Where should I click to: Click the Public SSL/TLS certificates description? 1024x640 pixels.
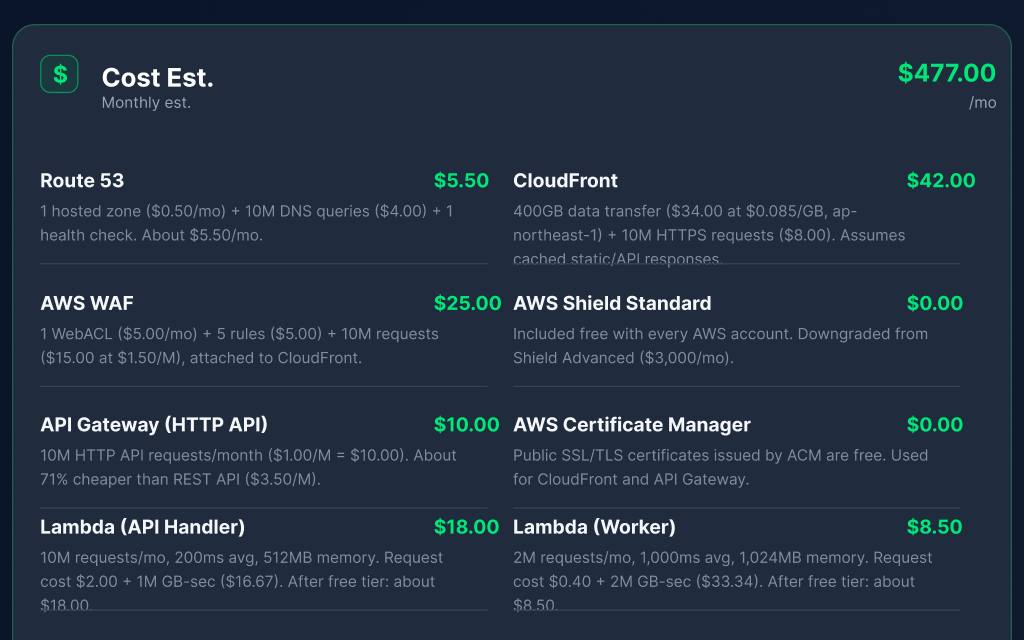(720, 467)
